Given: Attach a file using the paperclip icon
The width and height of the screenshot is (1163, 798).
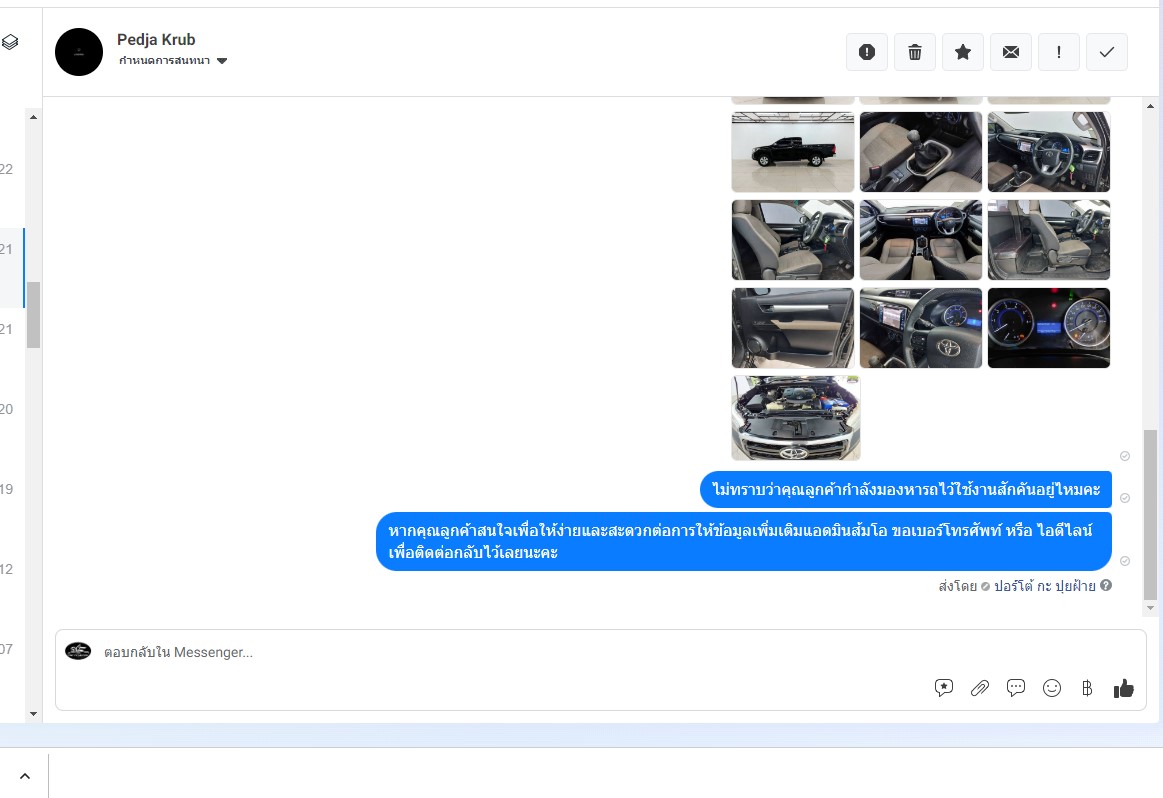Looking at the screenshot, I should click(980, 688).
